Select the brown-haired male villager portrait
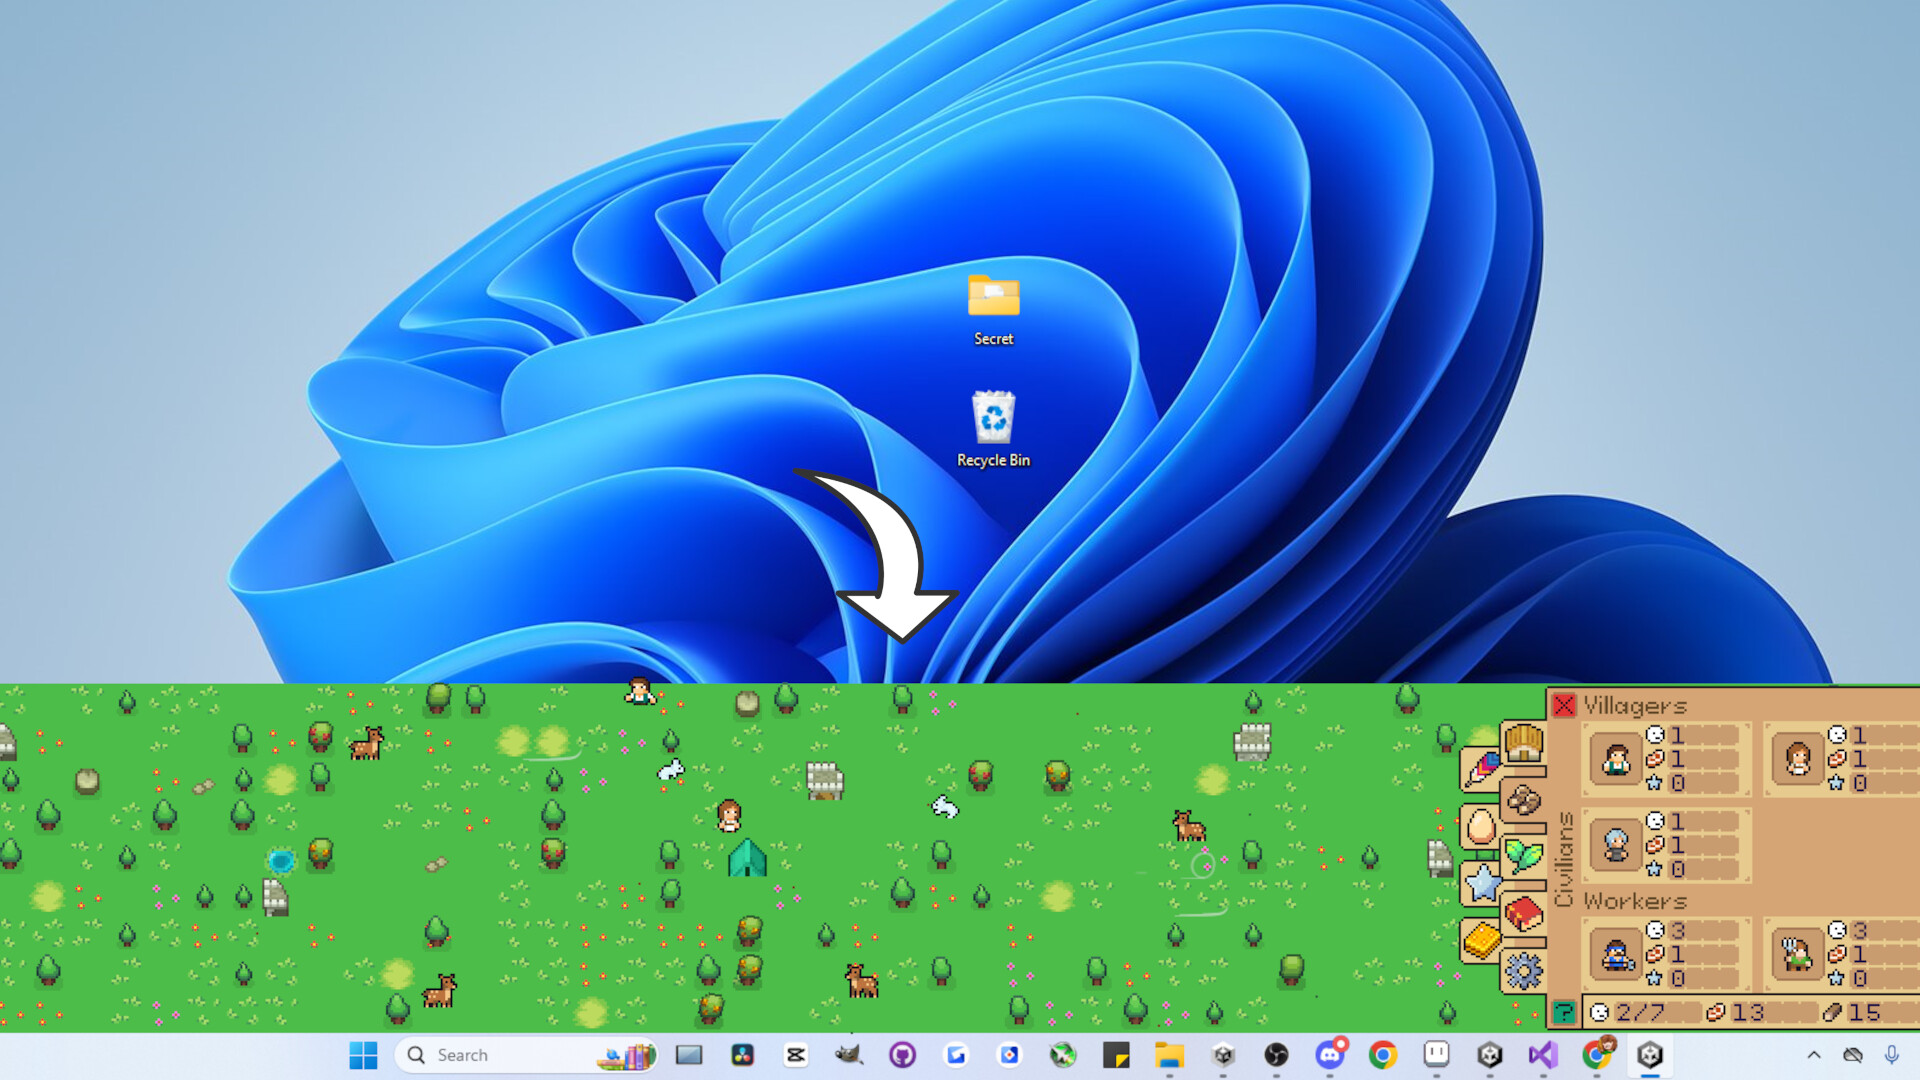This screenshot has height=1080, width=1920. point(1616,759)
